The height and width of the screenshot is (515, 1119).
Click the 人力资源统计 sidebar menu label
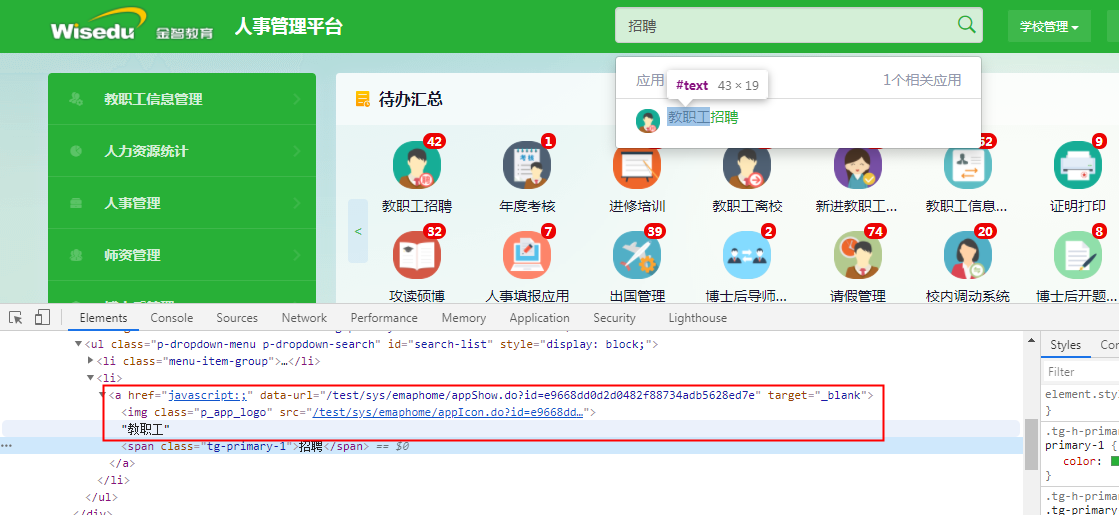[x=146, y=151]
